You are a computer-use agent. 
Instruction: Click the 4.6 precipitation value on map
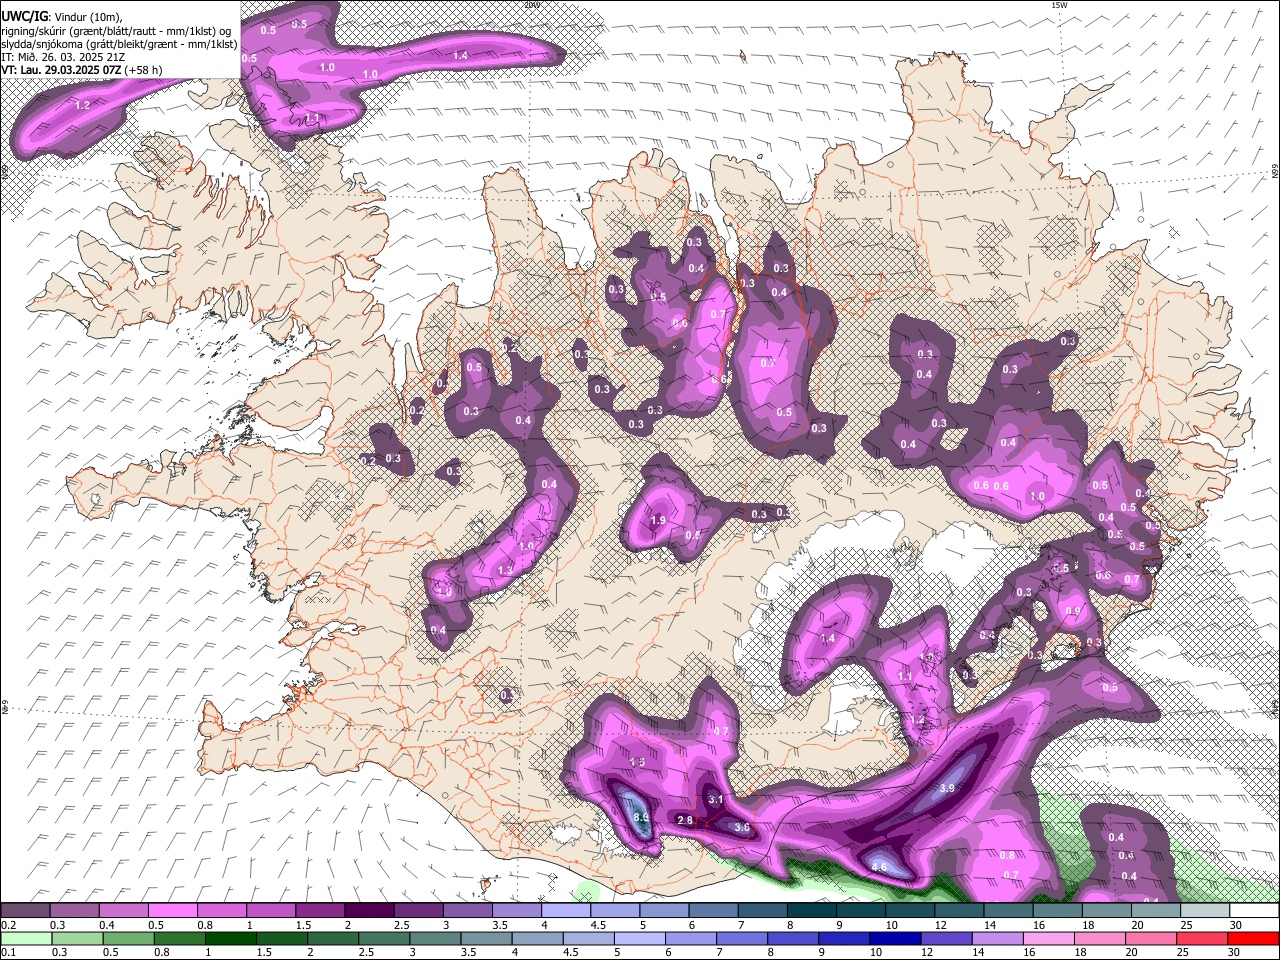click(880, 866)
